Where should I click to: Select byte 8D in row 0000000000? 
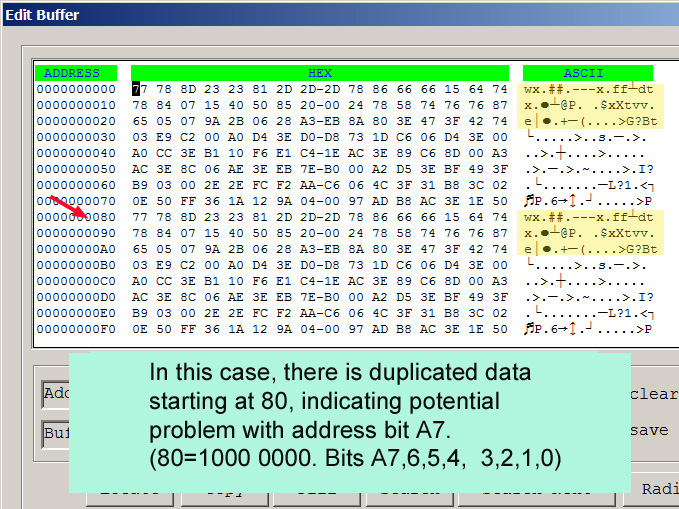188,89
